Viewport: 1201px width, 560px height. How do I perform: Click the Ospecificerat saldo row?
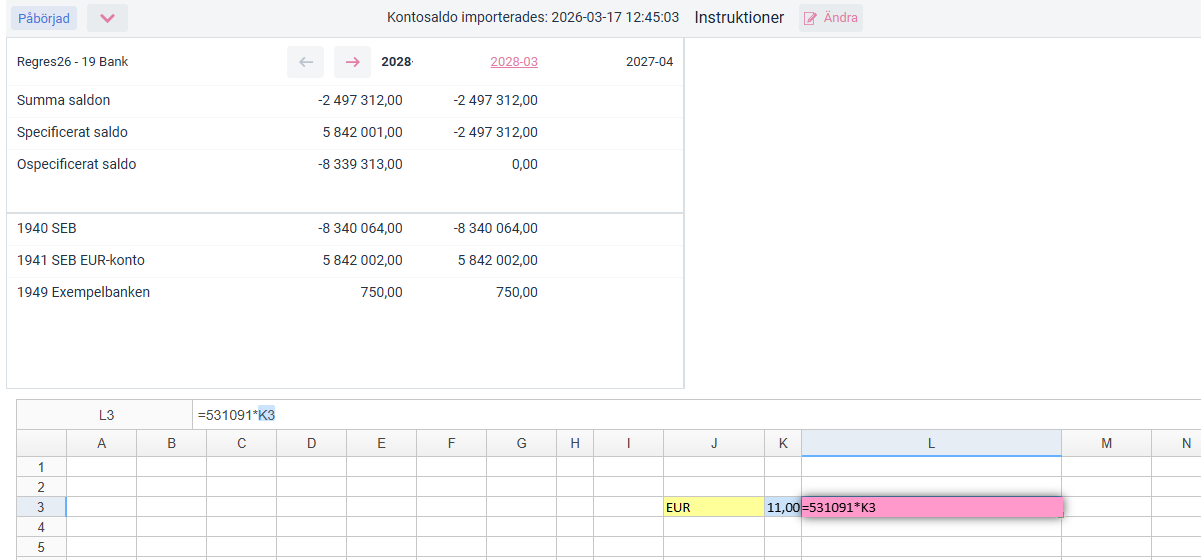(x=77, y=164)
